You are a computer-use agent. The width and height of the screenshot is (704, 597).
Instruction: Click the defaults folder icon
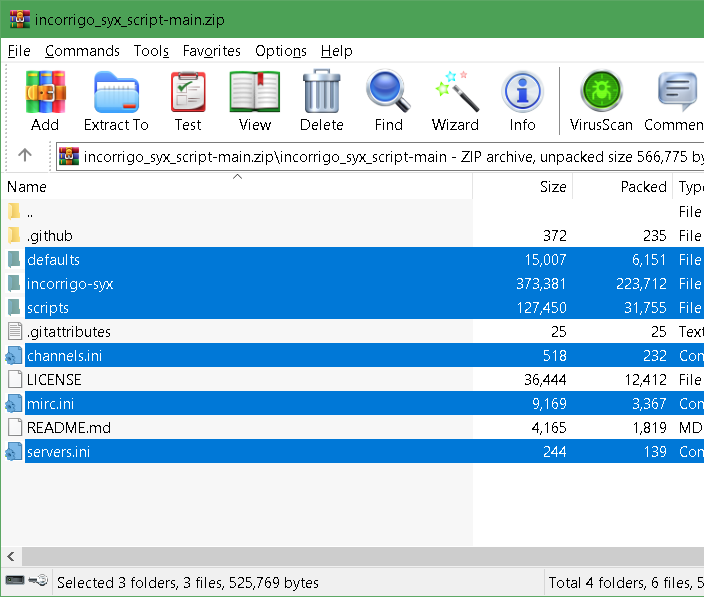point(14,259)
